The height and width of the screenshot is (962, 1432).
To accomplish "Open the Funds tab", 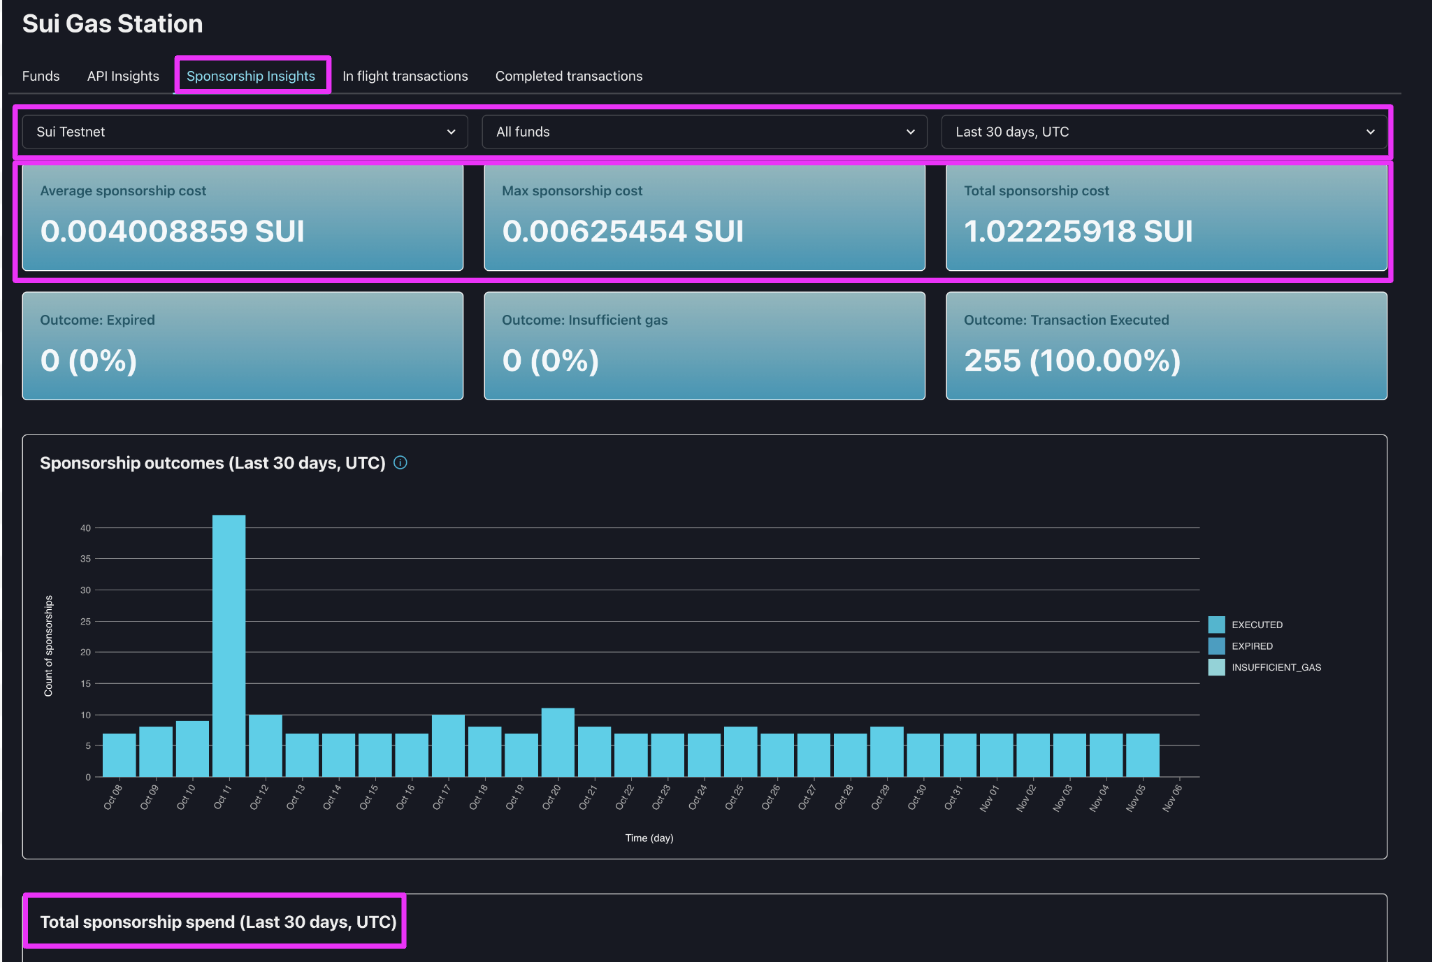I will [41, 76].
